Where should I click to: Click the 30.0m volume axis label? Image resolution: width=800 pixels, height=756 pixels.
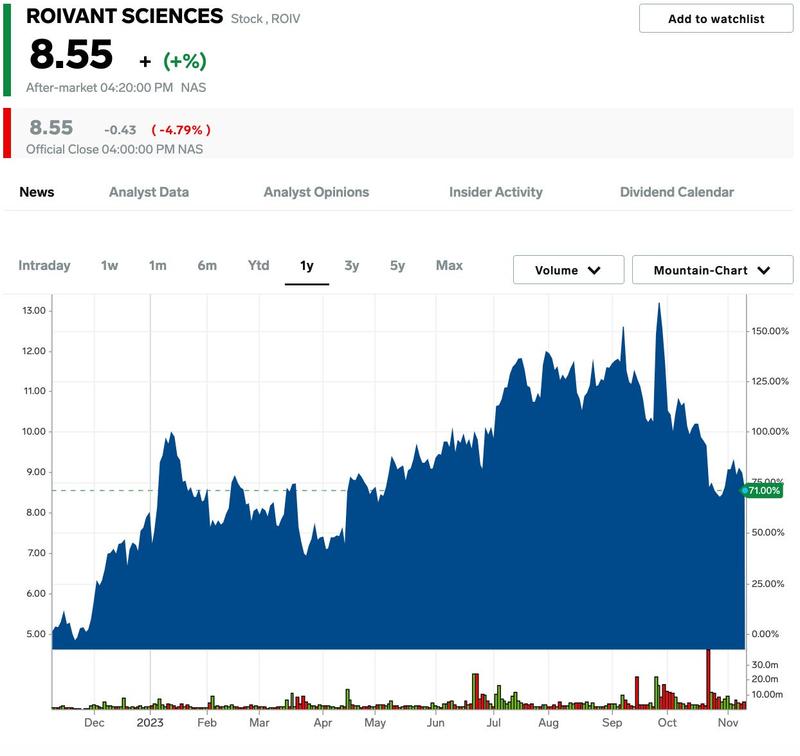pos(765,665)
